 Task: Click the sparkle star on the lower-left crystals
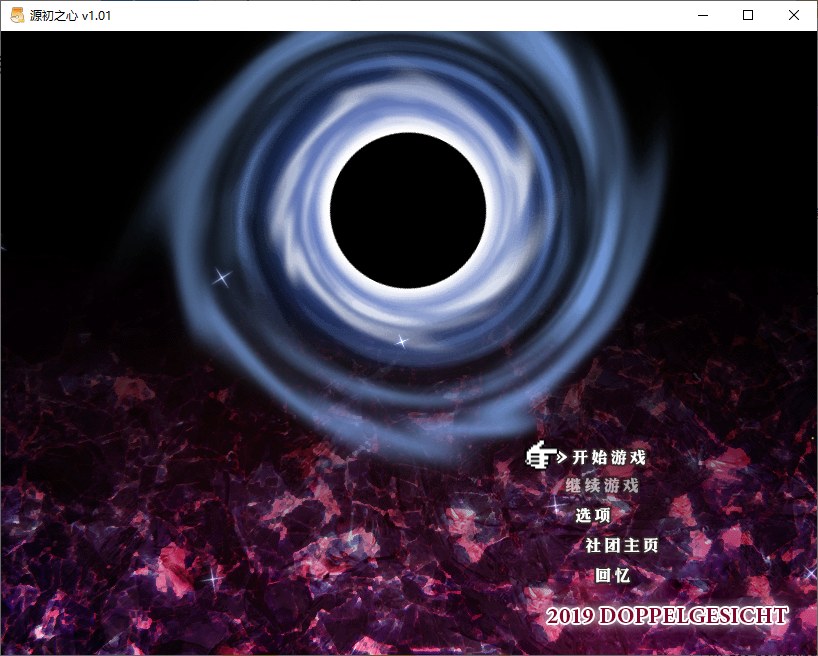pos(211,577)
